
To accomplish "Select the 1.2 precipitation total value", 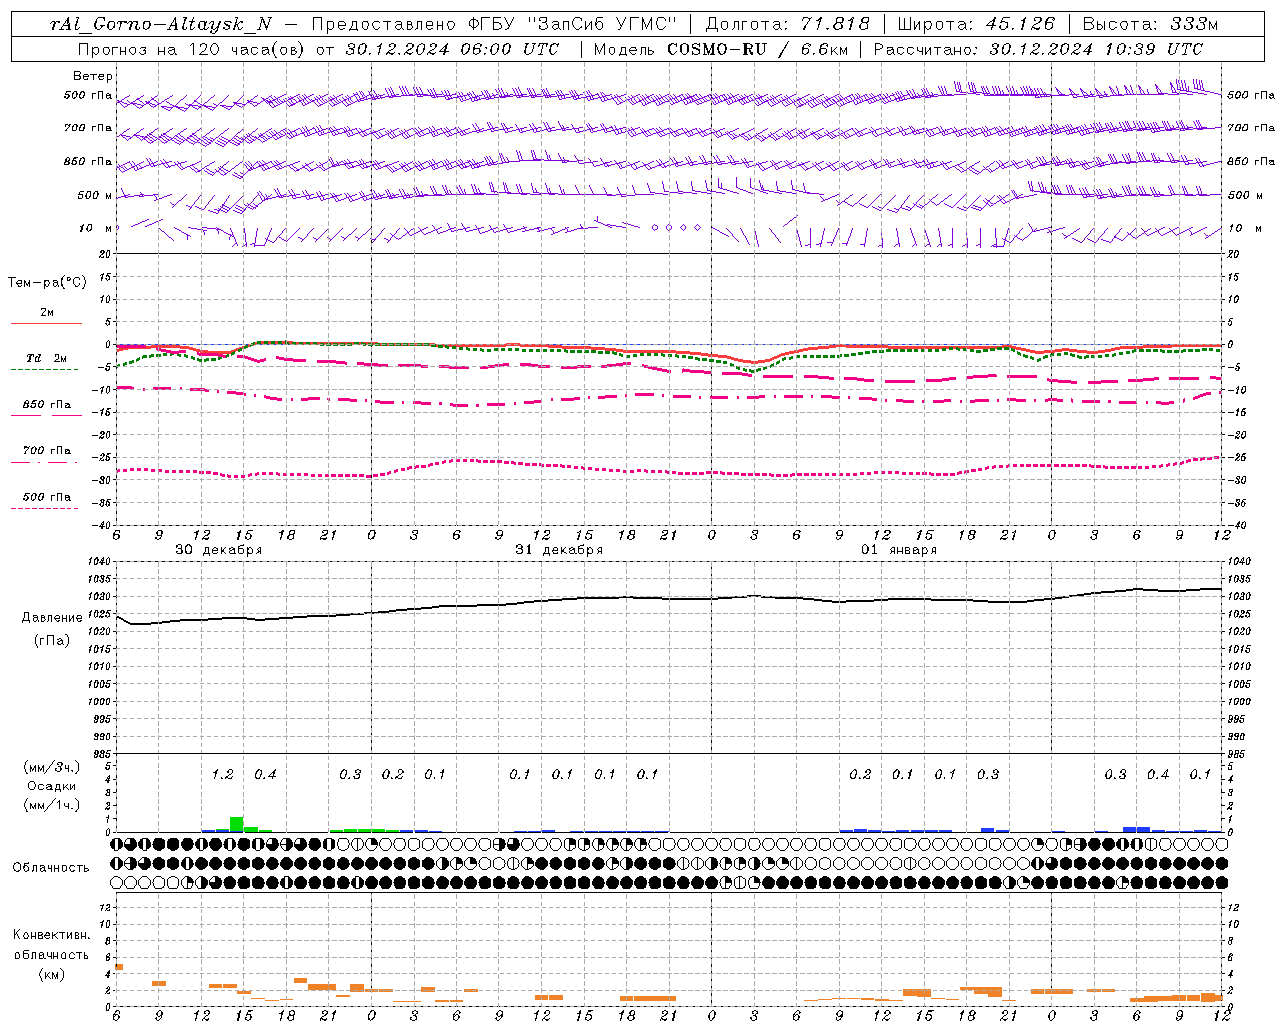I will point(222,774).
